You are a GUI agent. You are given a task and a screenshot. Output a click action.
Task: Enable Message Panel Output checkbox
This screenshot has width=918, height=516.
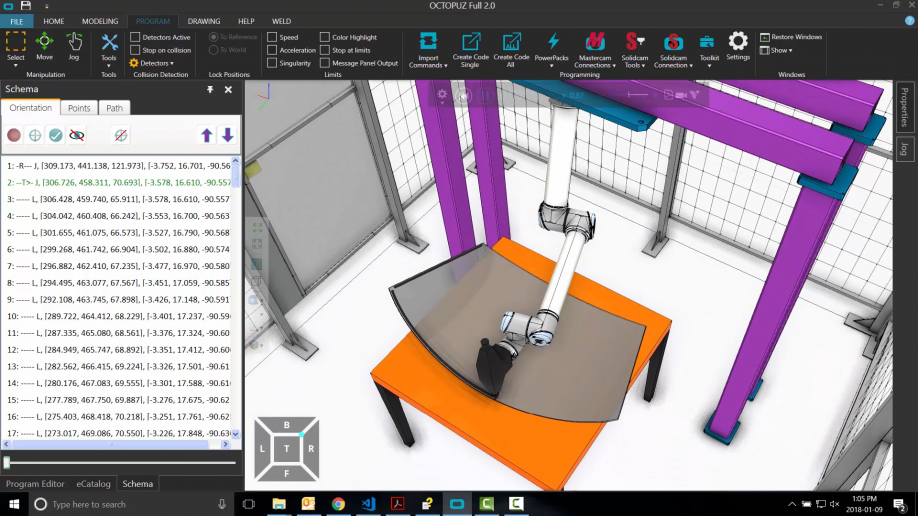click(x=325, y=63)
